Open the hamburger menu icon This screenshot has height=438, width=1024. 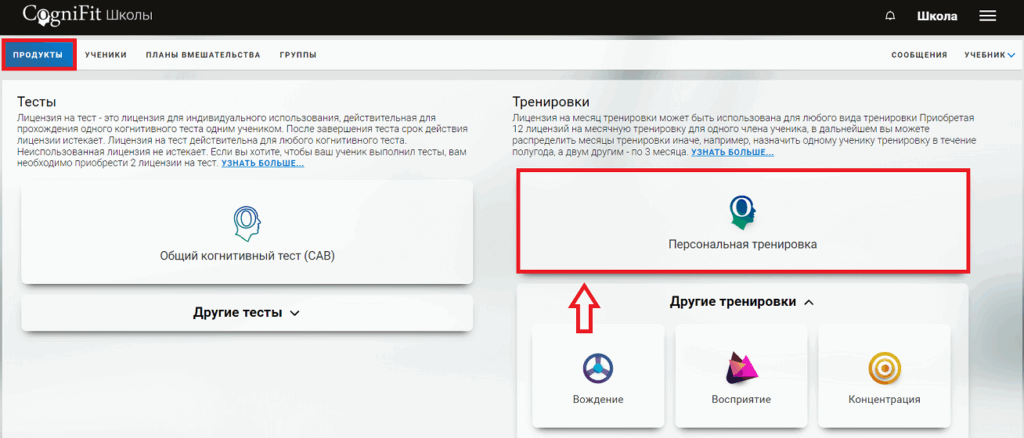pos(987,16)
